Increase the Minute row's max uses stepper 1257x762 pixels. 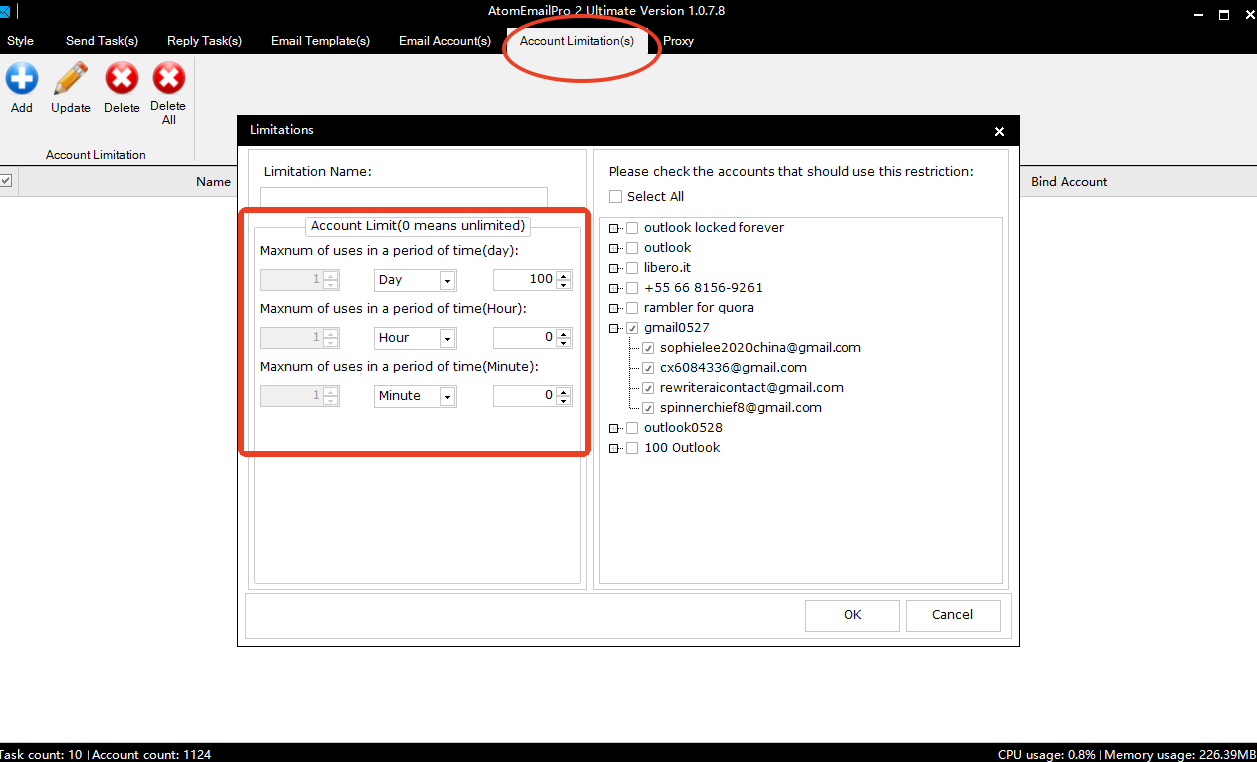pyautogui.click(x=565, y=391)
